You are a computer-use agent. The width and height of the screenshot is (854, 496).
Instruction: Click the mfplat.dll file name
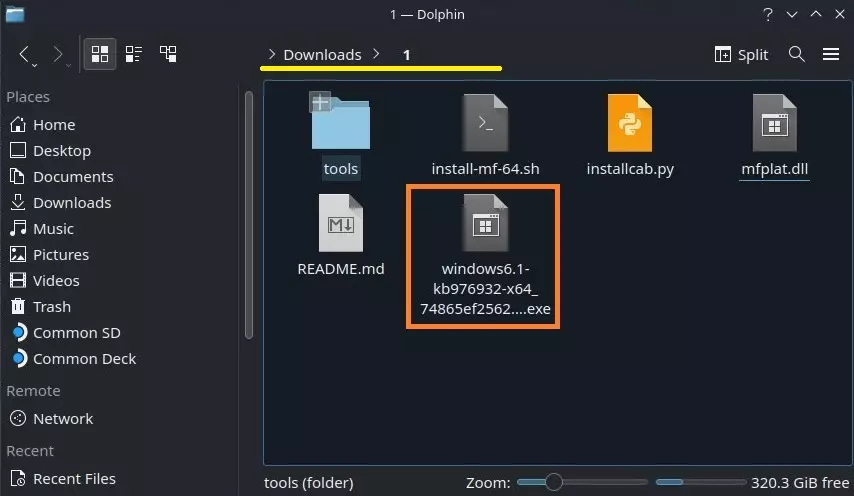pos(774,169)
